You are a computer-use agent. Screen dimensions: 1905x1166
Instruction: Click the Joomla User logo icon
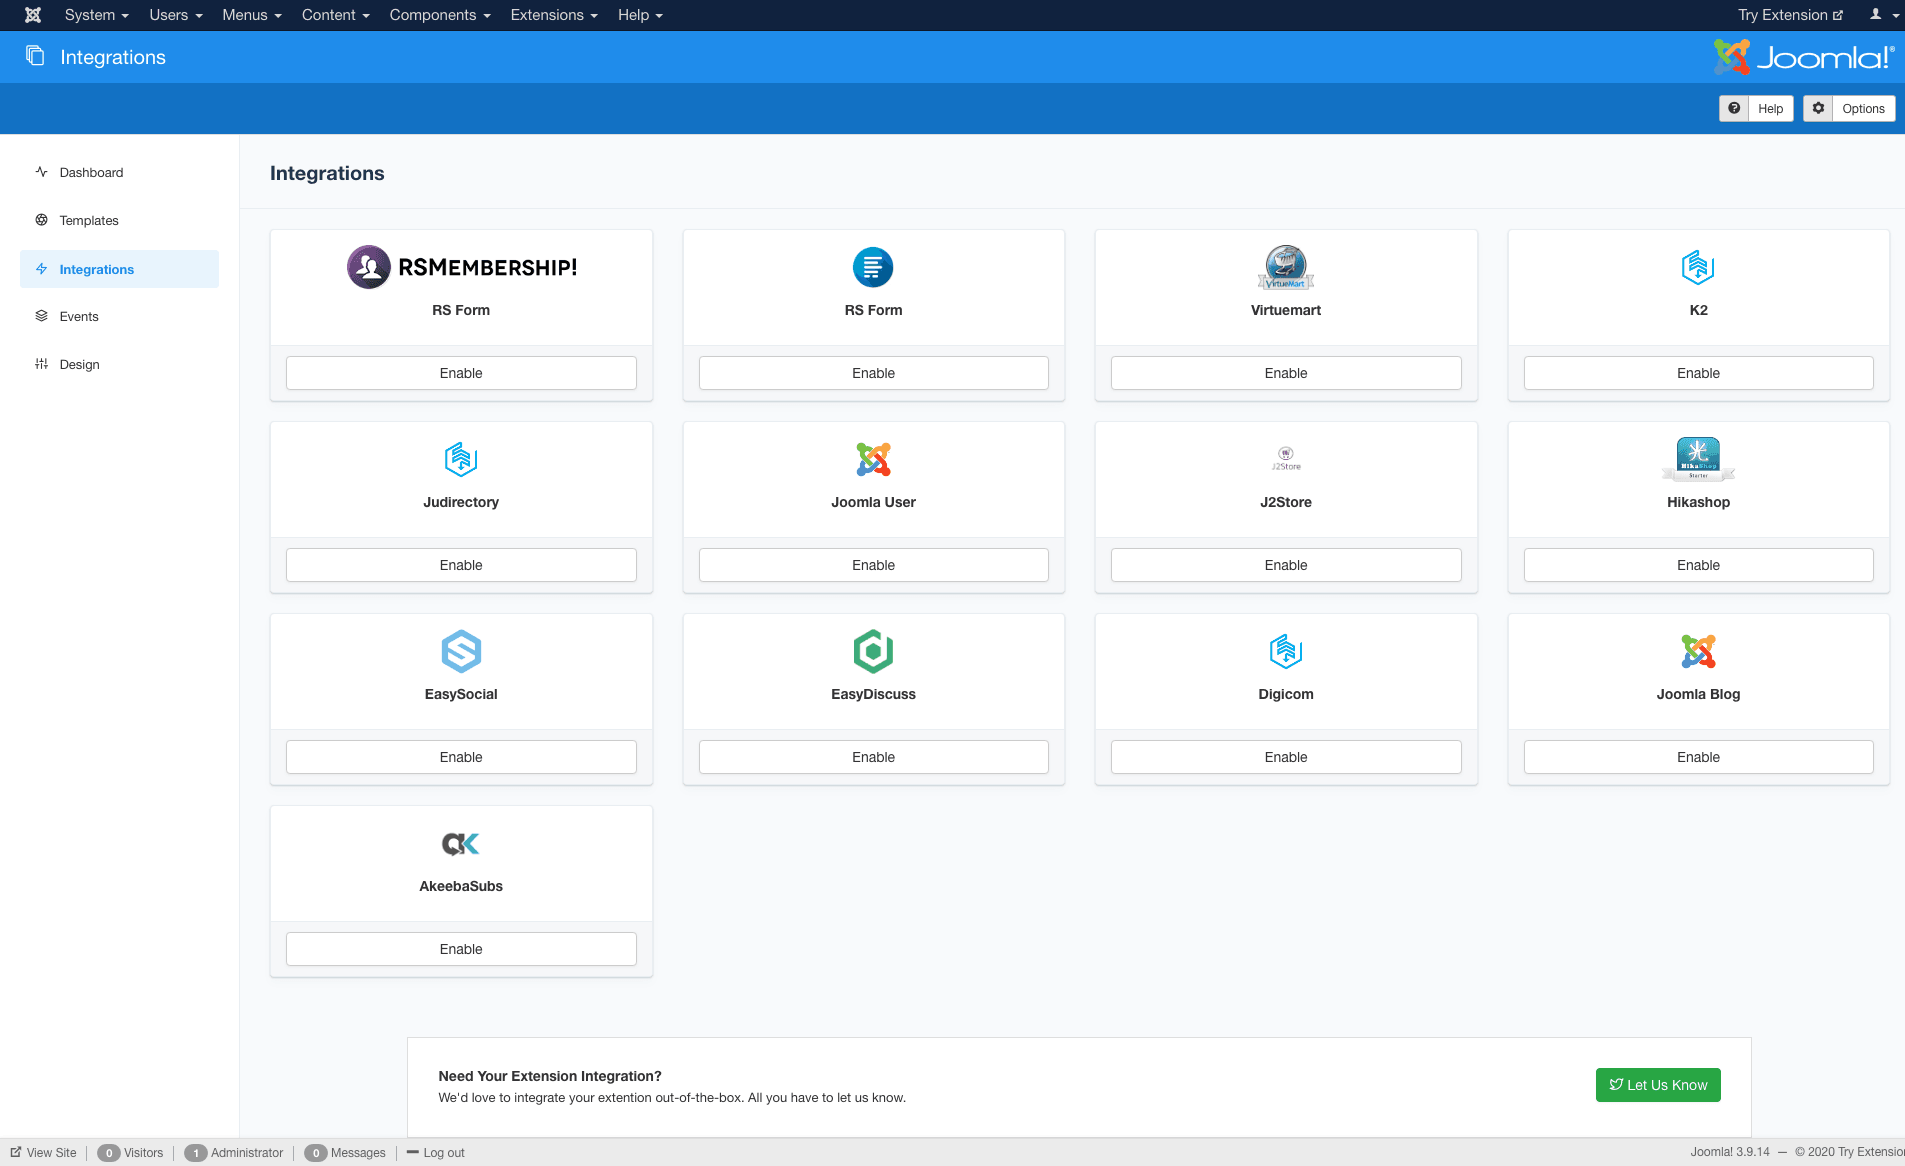tap(873, 460)
